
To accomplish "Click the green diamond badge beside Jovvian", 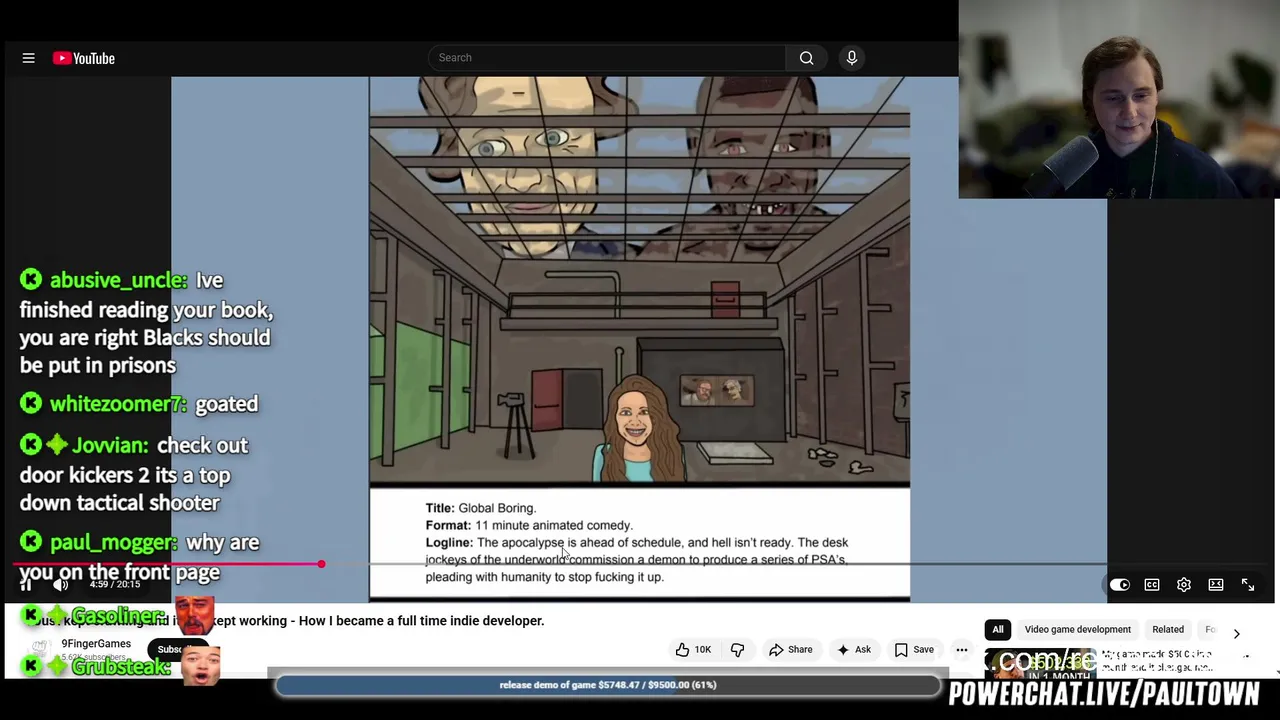I will coord(57,445).
